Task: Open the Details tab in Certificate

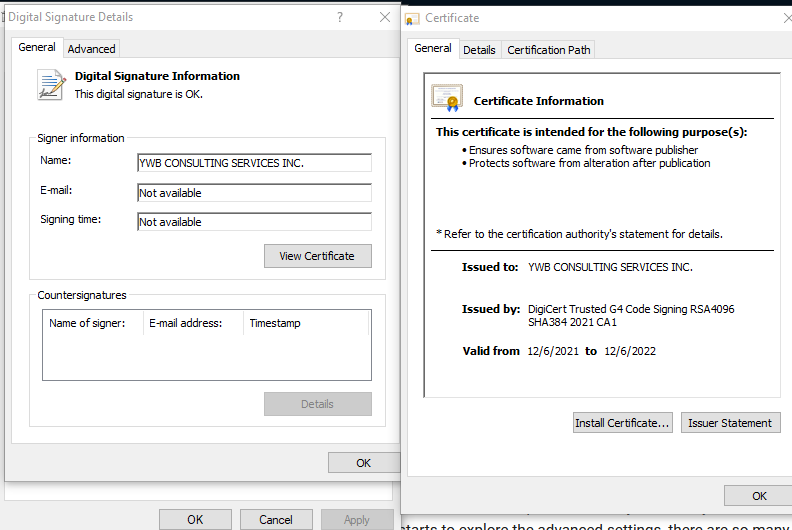Action: coord(479,49)
